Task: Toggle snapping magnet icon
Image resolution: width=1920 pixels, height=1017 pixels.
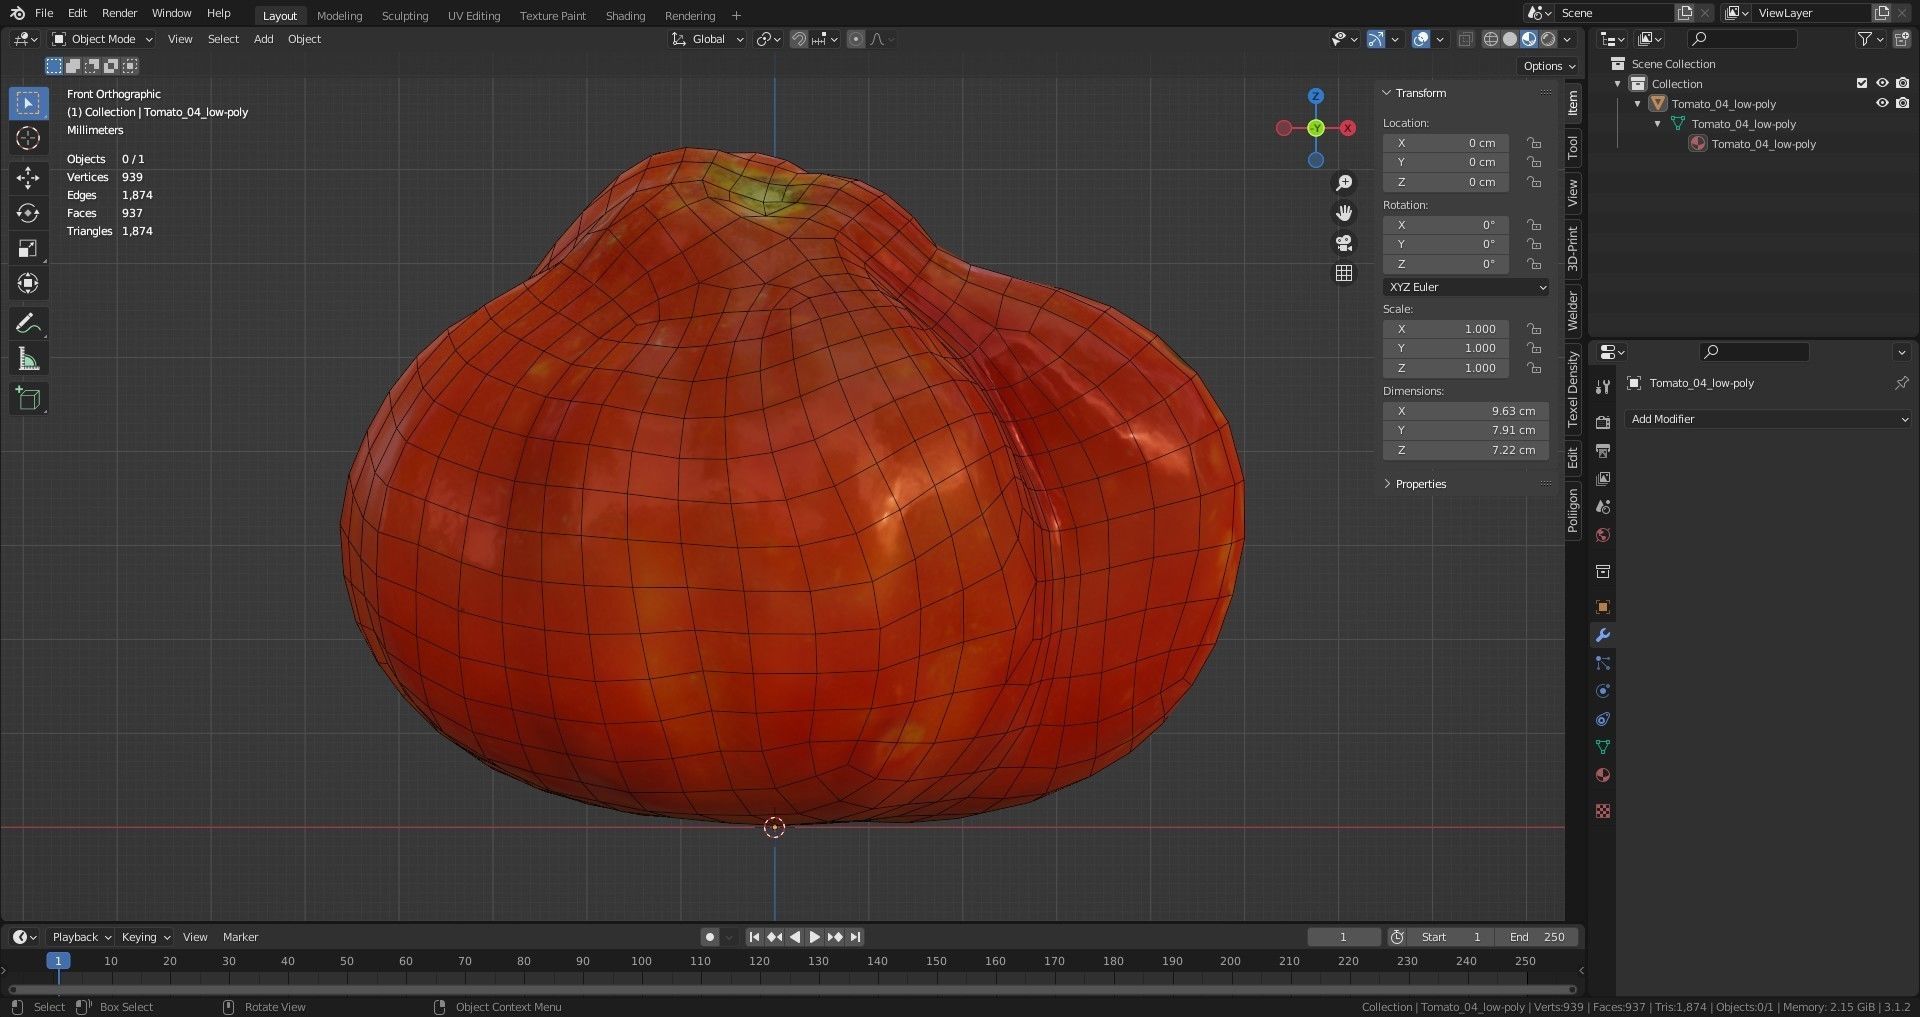Action: (799, 39)
